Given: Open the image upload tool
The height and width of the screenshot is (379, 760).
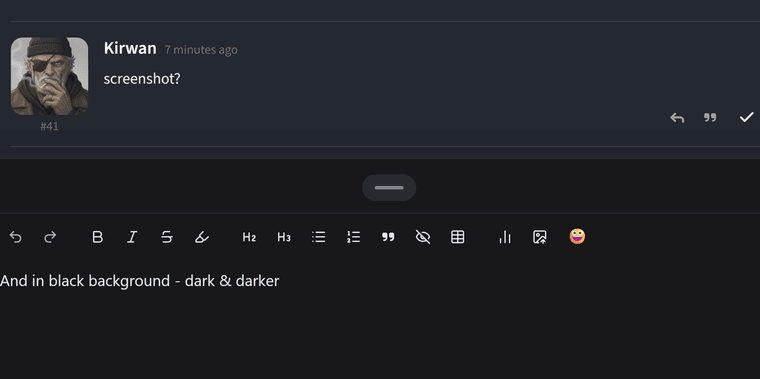Looking at the screenshot, I should pyautogui.click(x=539, y=237).
